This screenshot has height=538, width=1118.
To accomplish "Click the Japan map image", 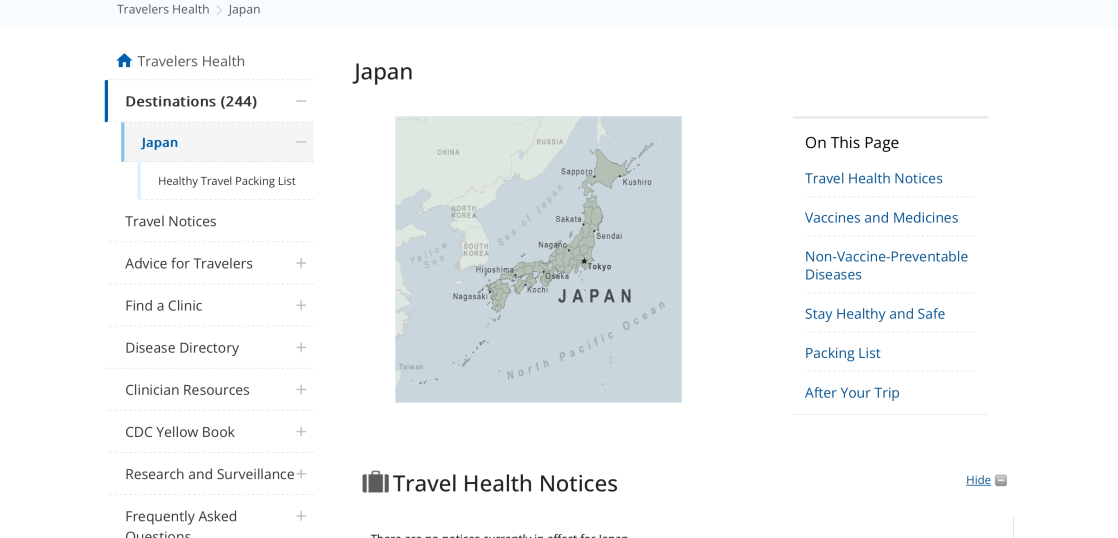I will click(x=538, y=259).
